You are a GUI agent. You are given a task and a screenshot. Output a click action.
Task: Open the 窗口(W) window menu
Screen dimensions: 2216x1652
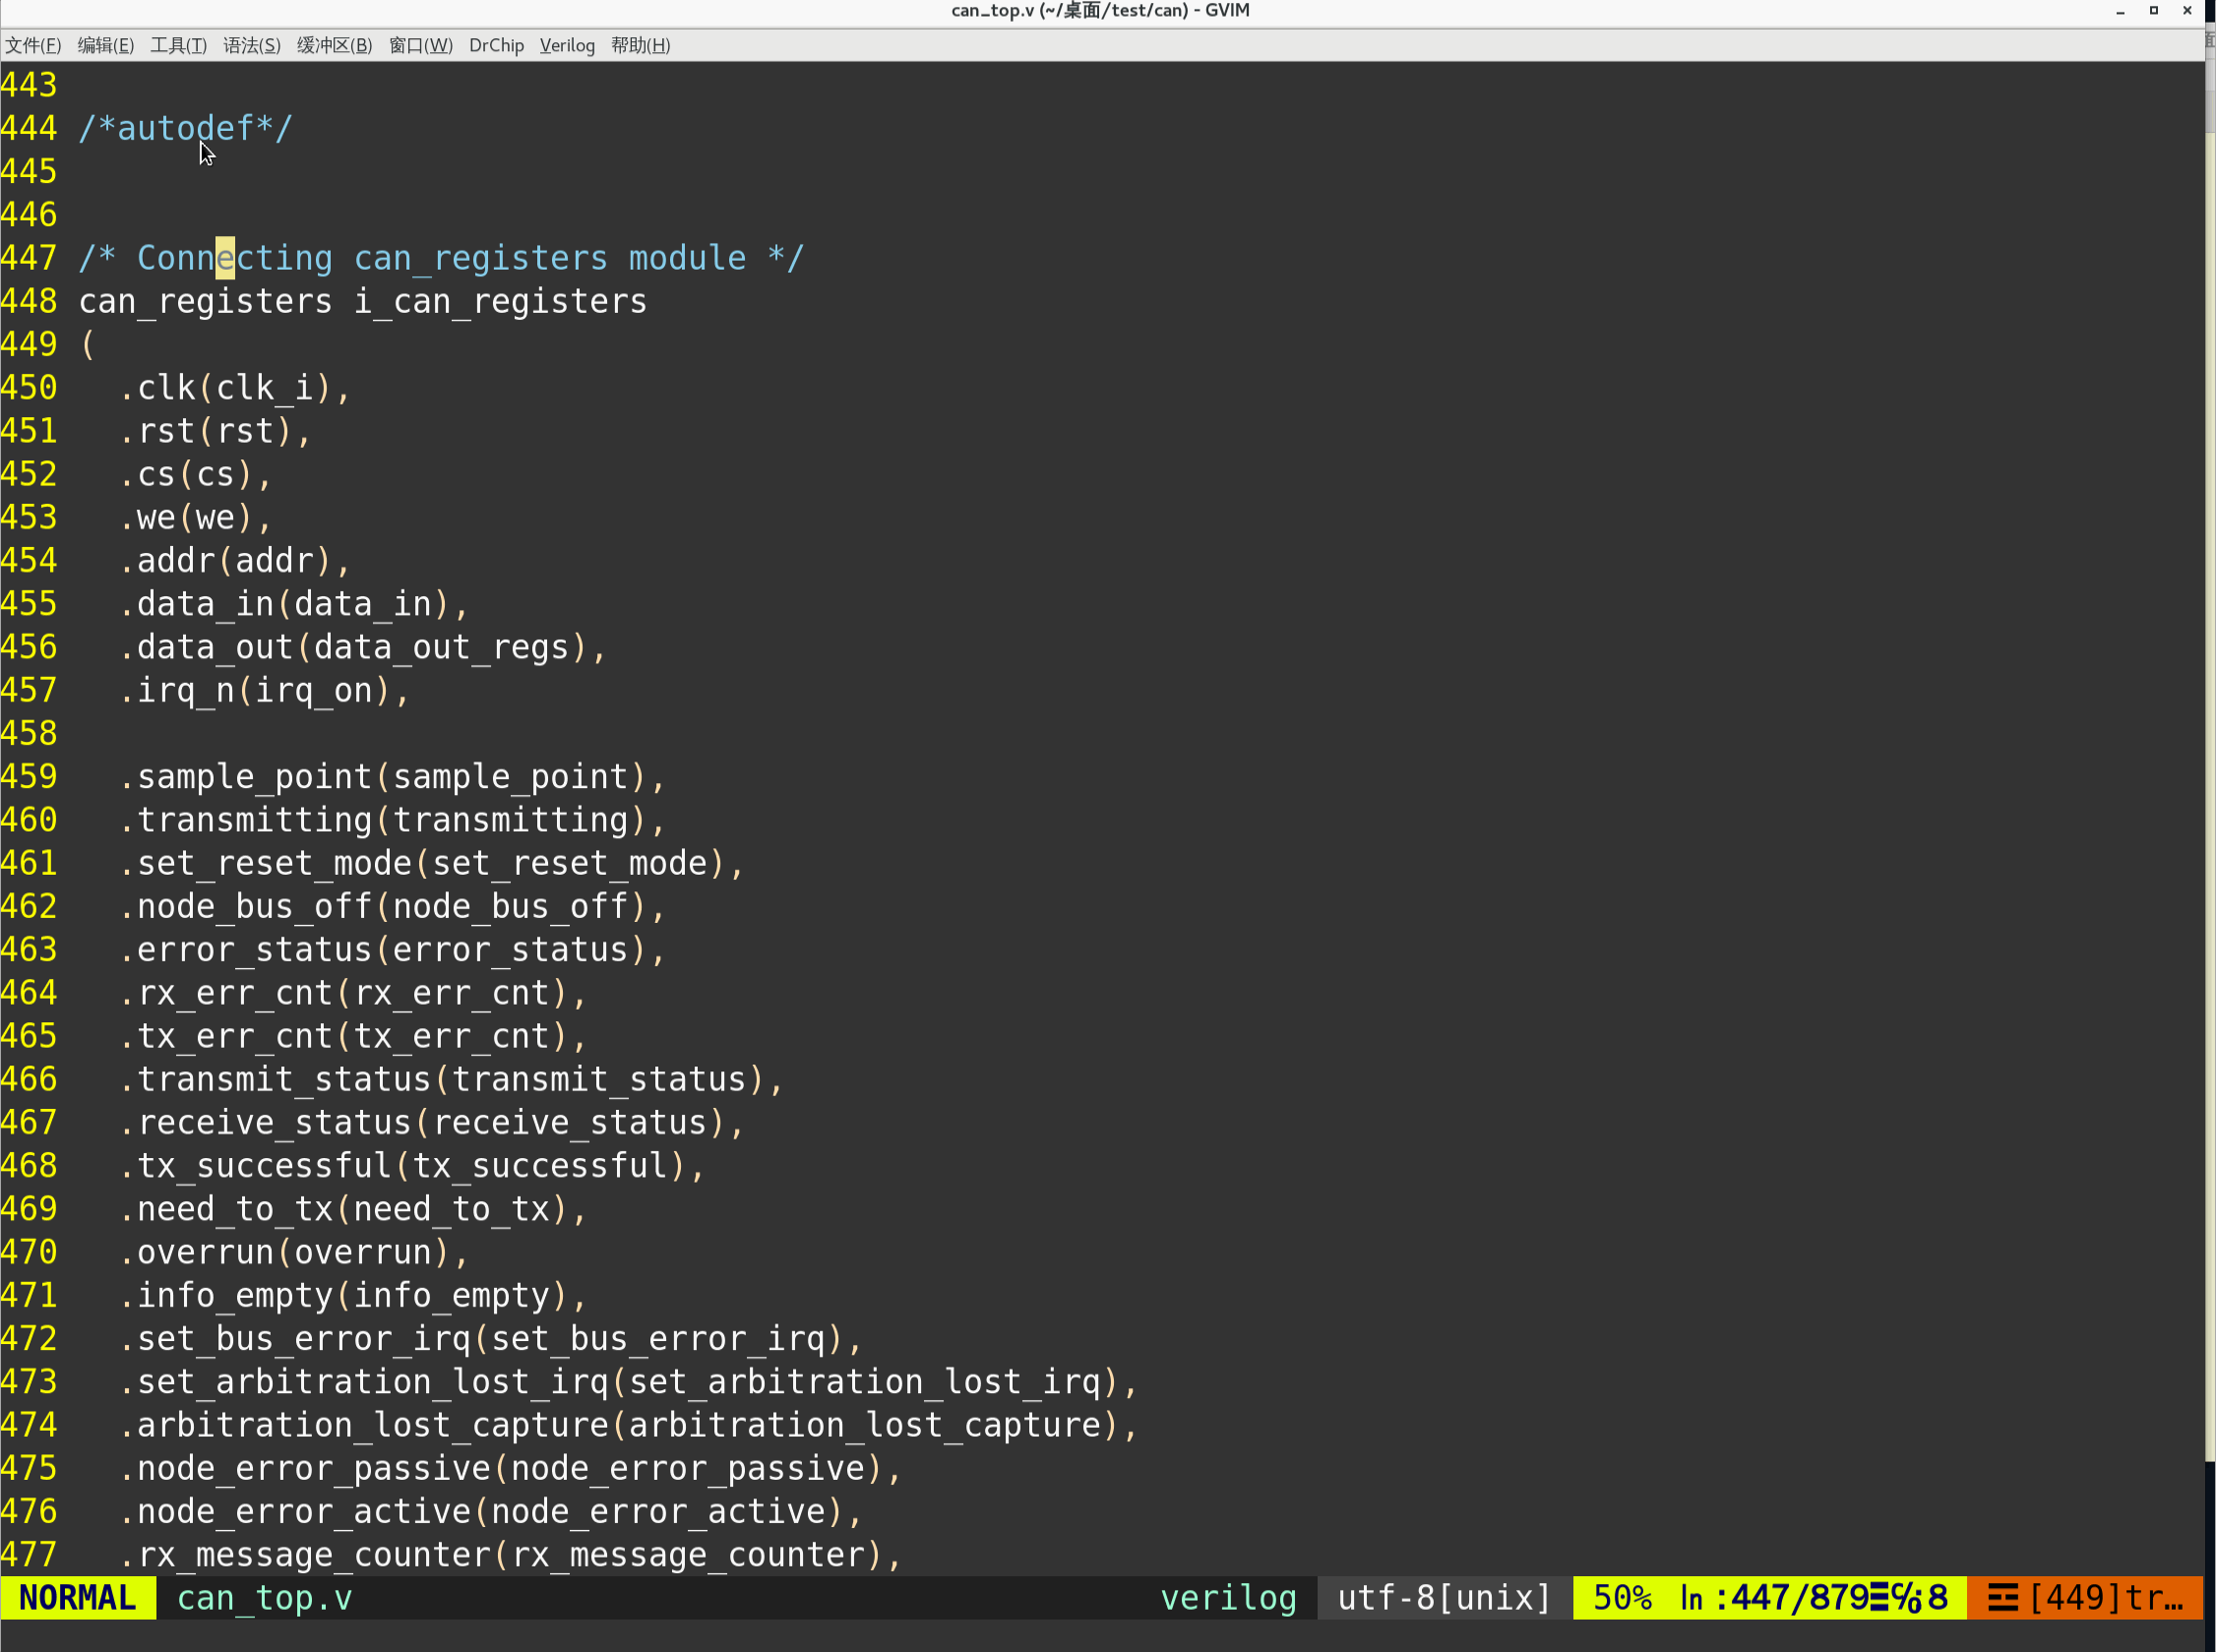pyautogui.click(x=421, y=45)
